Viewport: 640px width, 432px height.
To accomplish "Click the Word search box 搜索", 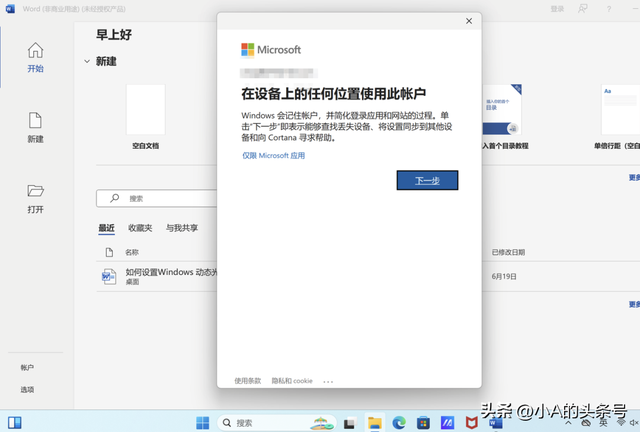I will (x=160, y=199).
